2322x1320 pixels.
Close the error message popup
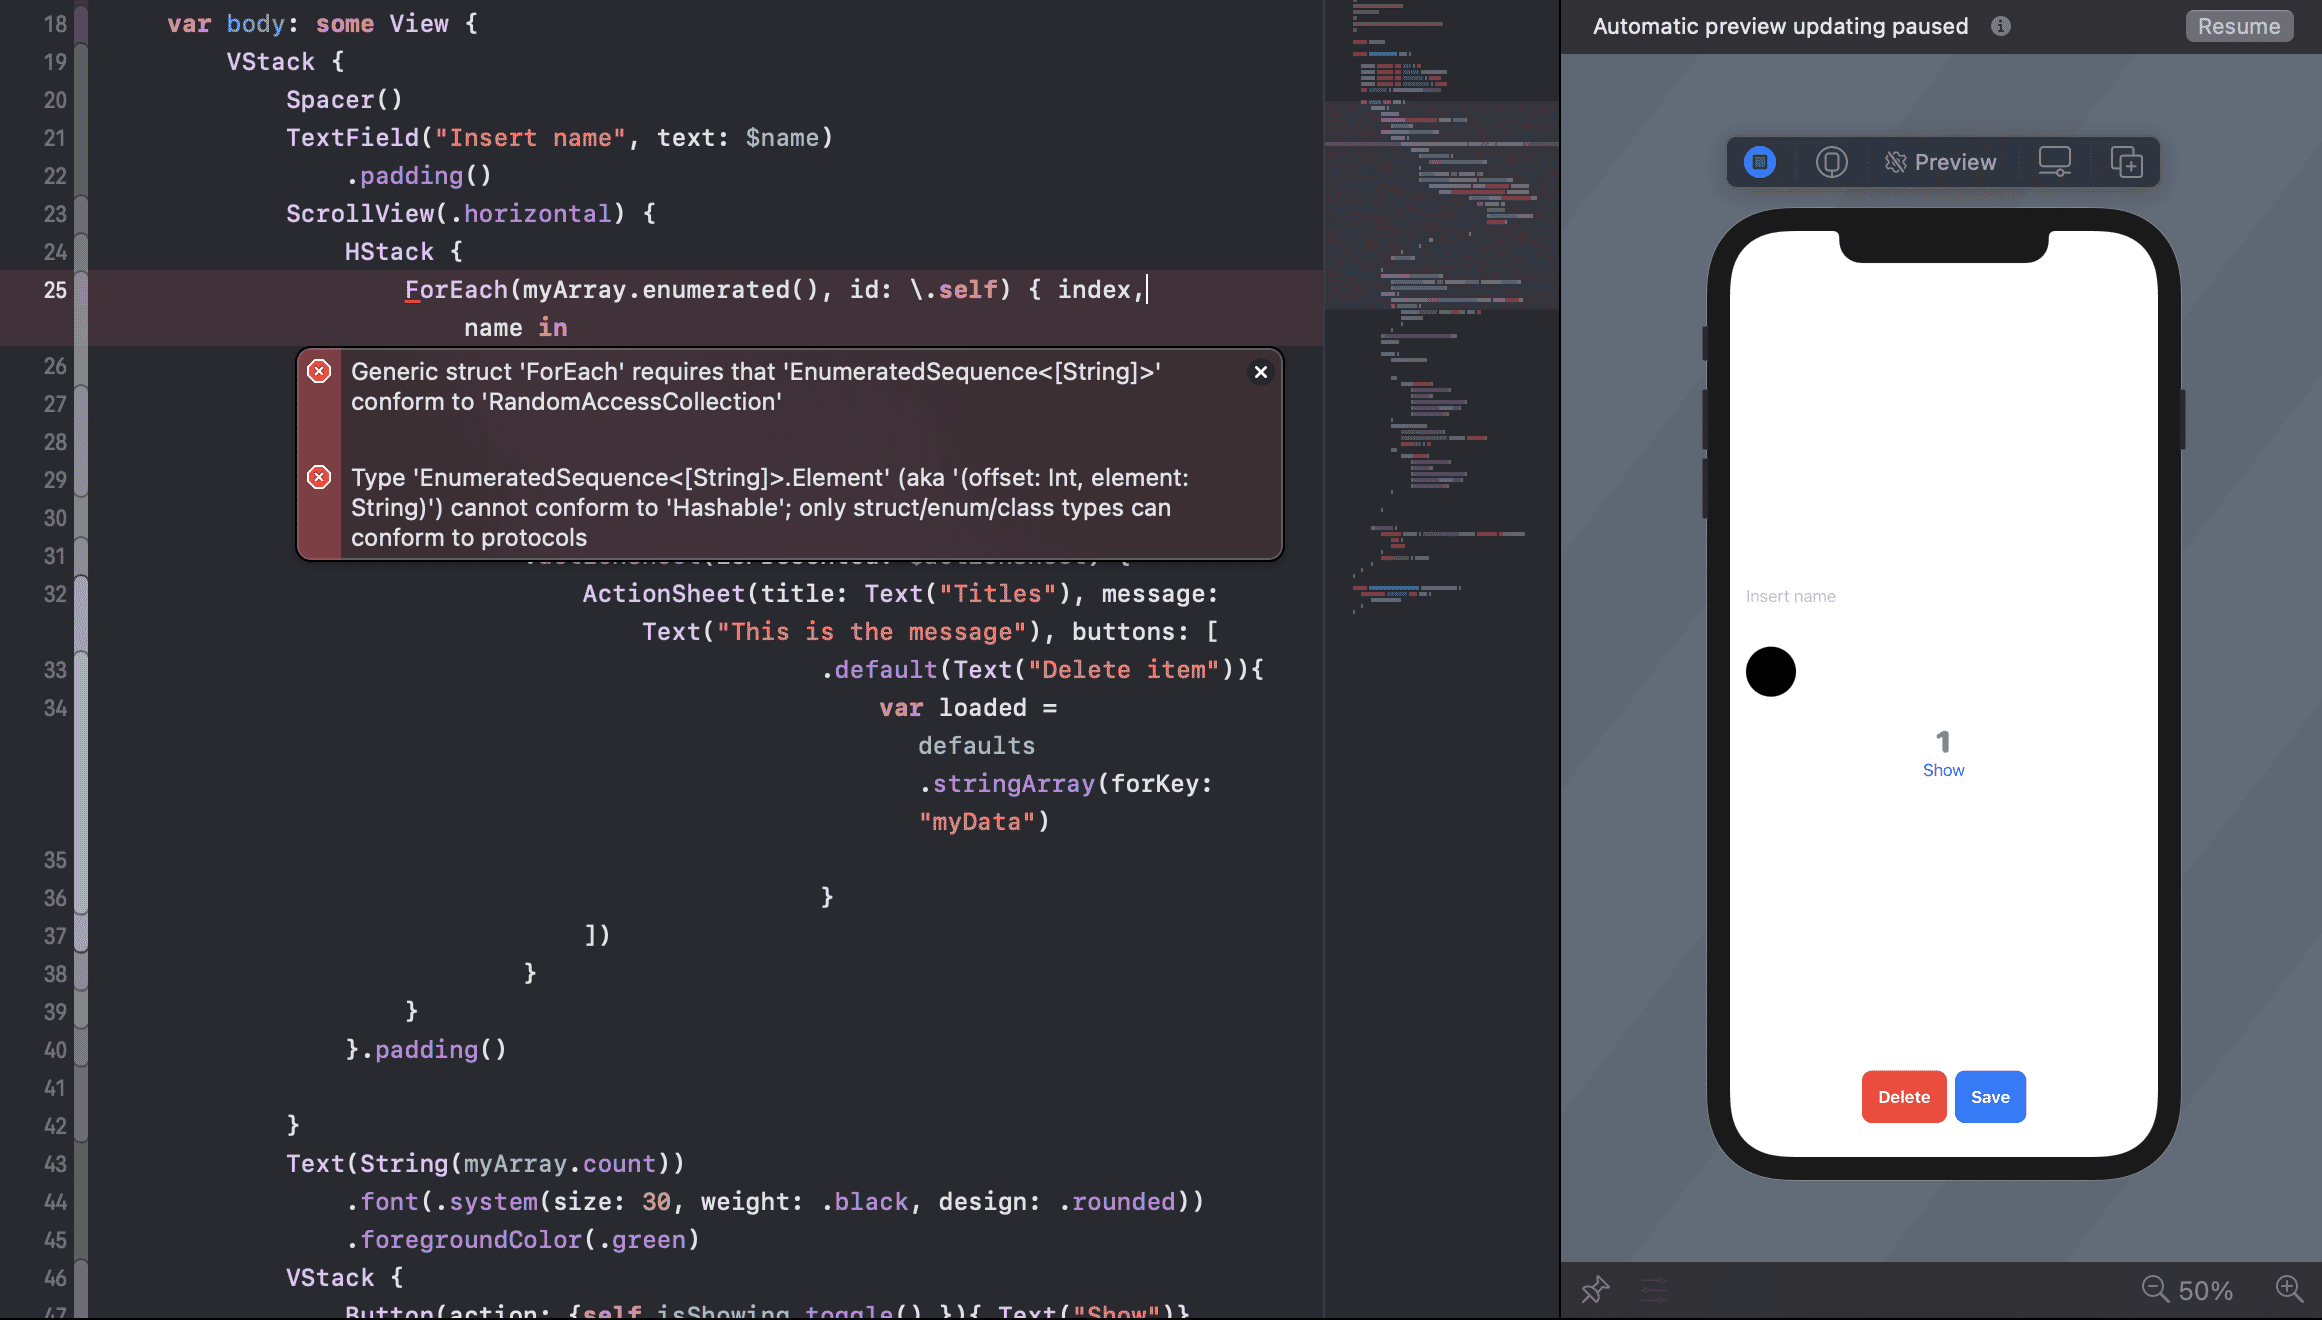pos(1260,372)
